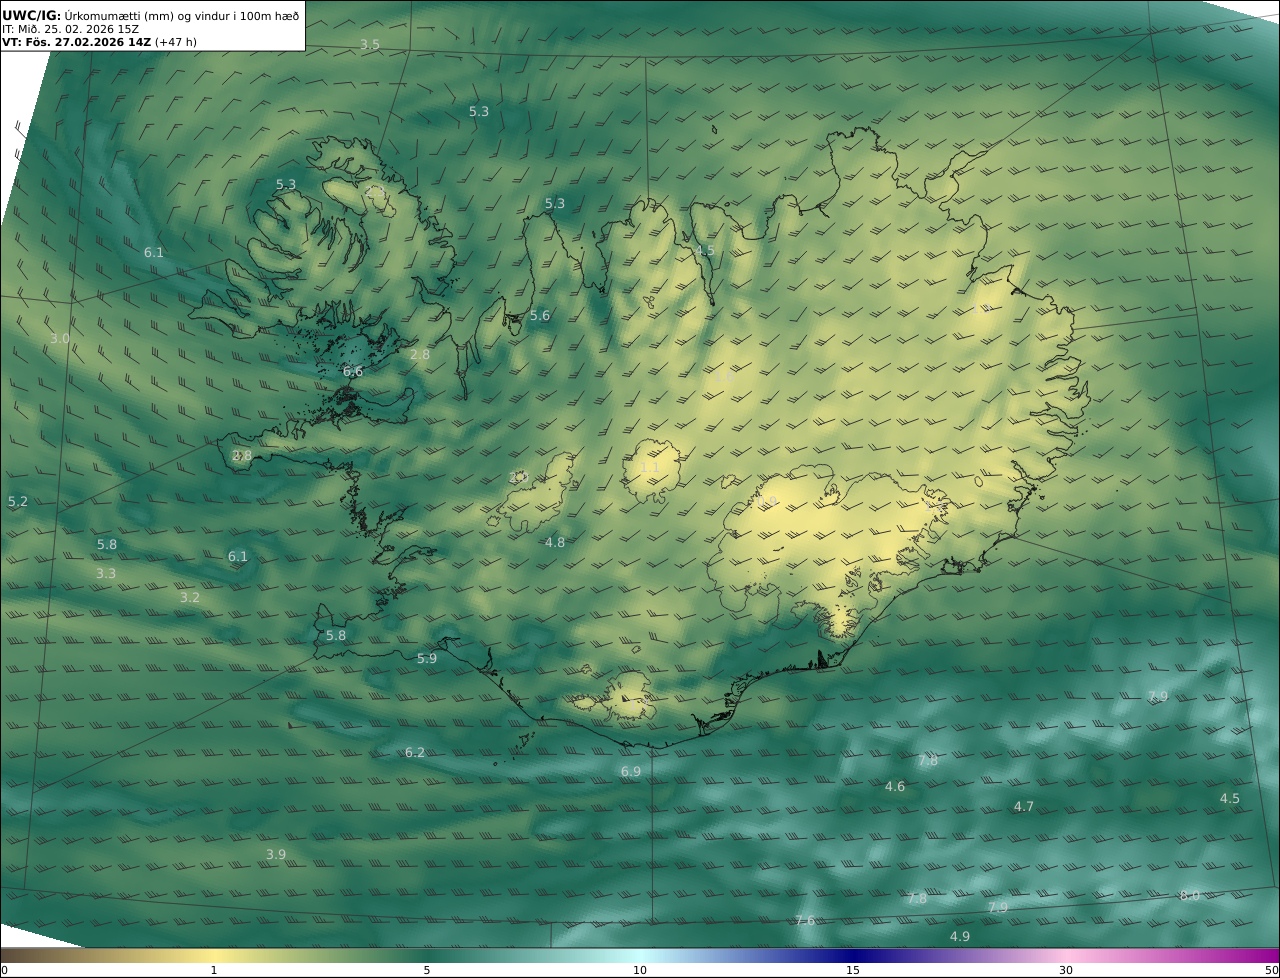
Task: Click the colorbar tick label 15
Action: click(x=853, y=971)
